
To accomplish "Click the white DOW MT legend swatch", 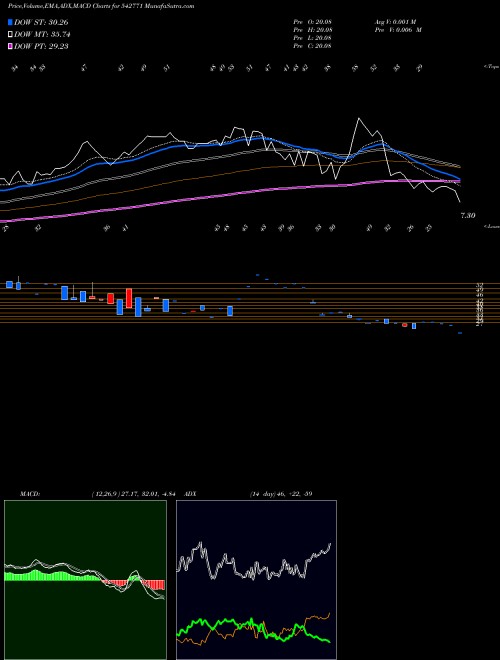I will click(x=10, y=35).
